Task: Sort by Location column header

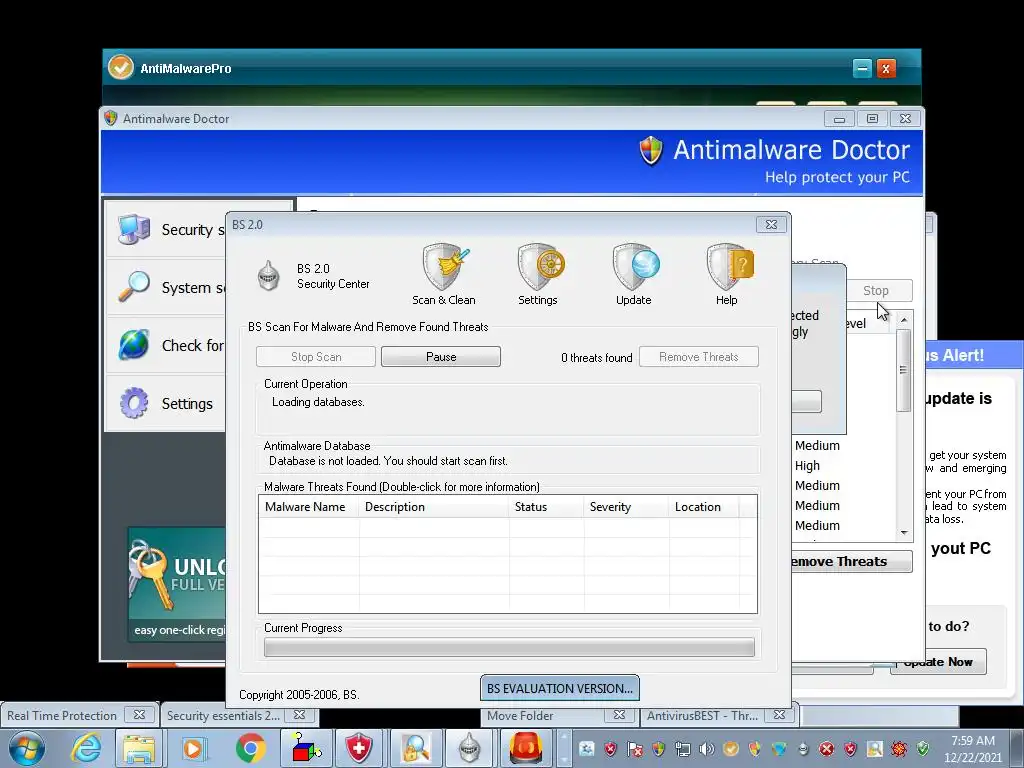Action: [x=704, y=507]
